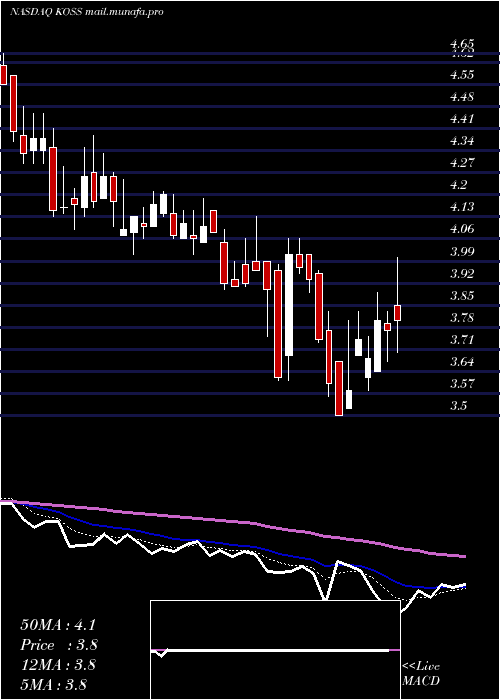Viewport: 500px width, 700px height.
Task: Click the 3.71 price axis label
Action: (462, 340)
